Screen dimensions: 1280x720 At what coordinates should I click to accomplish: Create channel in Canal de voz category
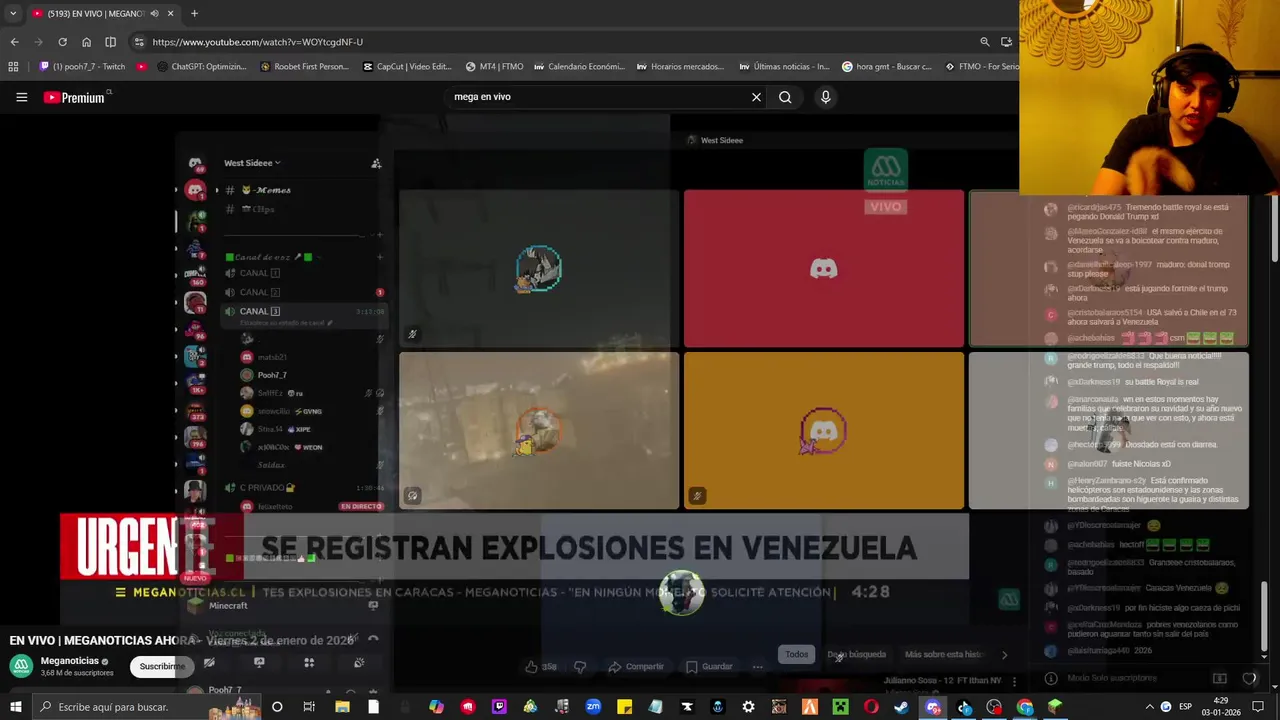point(379,257)
